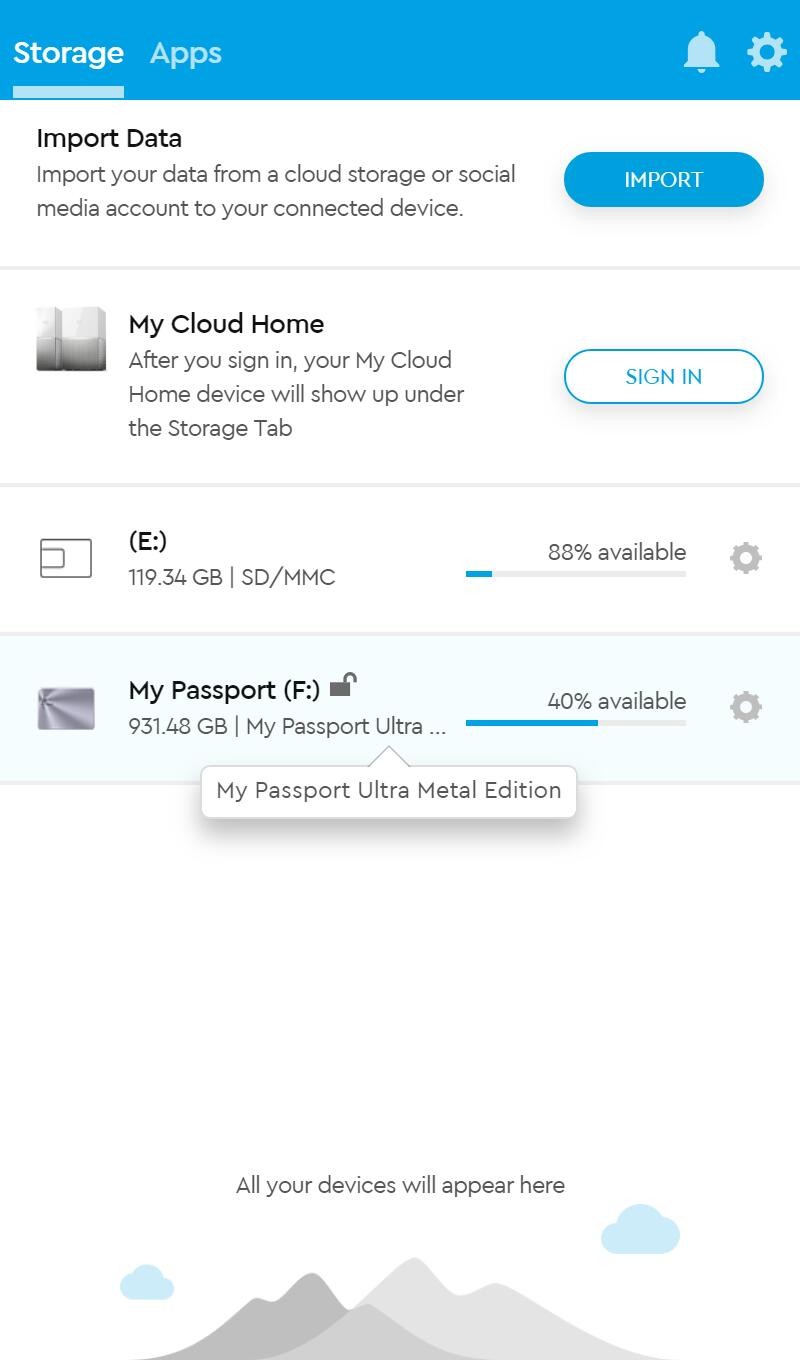
Task: Click the SD card icon for E:
Action: click(x=66, y=558)
